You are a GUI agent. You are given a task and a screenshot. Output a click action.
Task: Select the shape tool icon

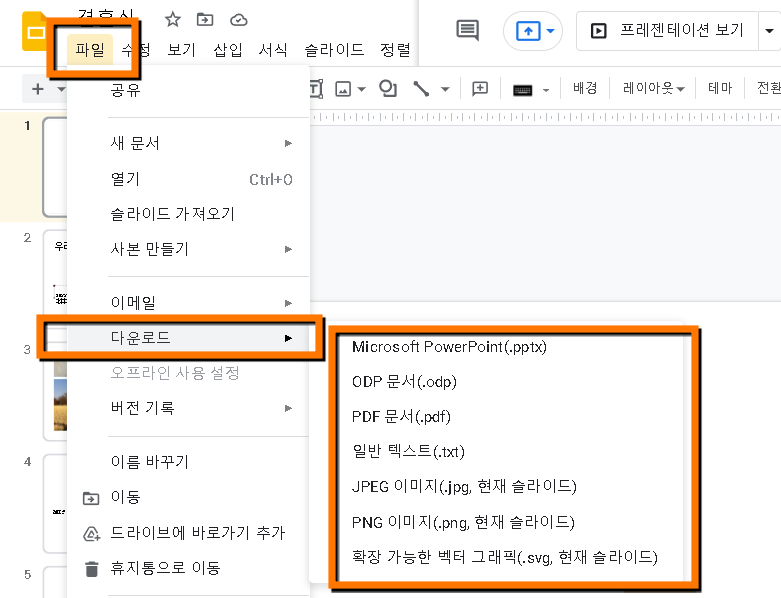pyautogui.click(x=388, y=89)
